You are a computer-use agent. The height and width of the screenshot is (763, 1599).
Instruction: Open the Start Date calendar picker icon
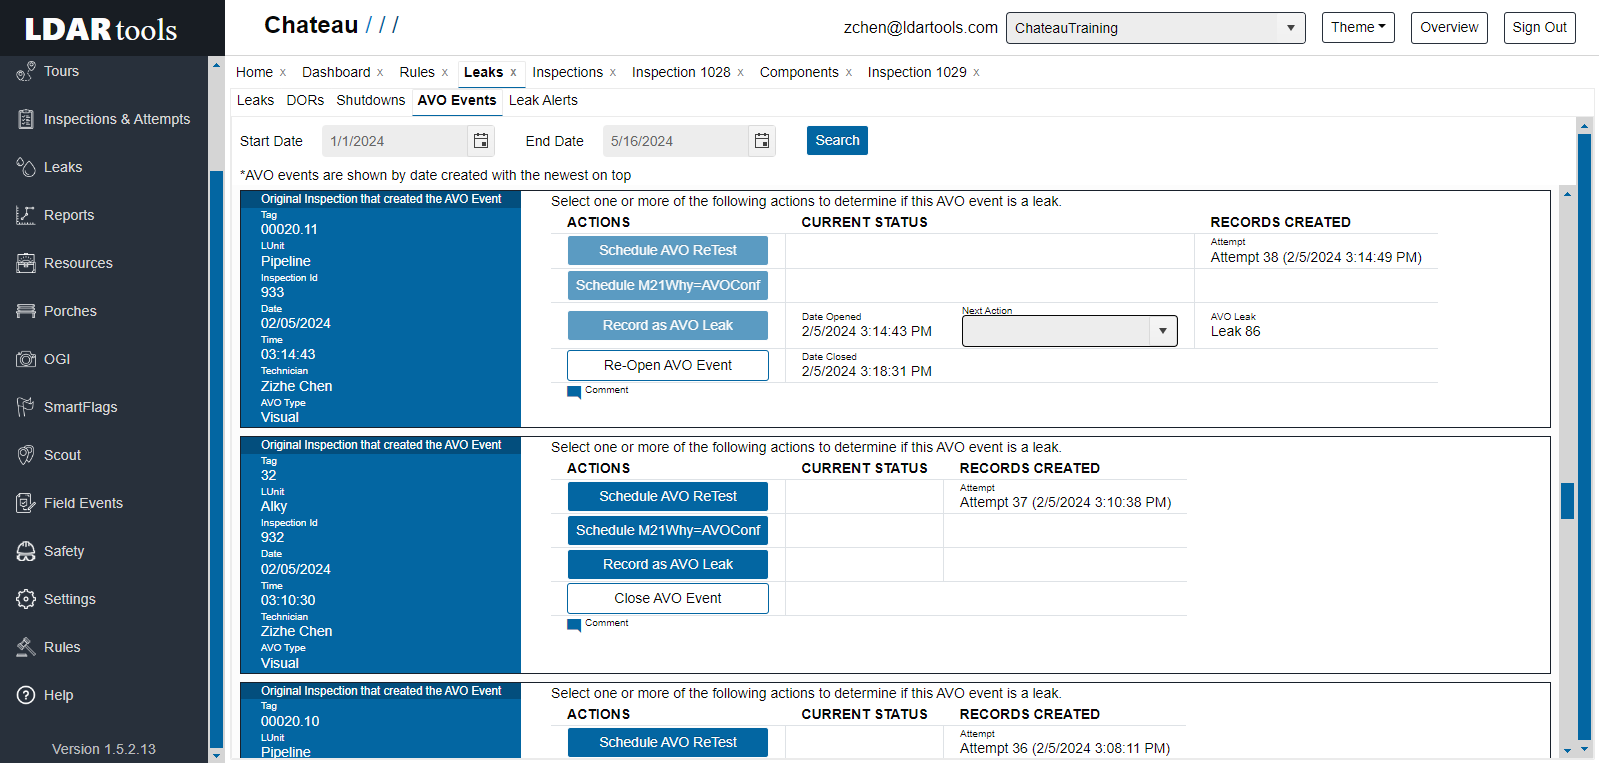pos(481,141)
